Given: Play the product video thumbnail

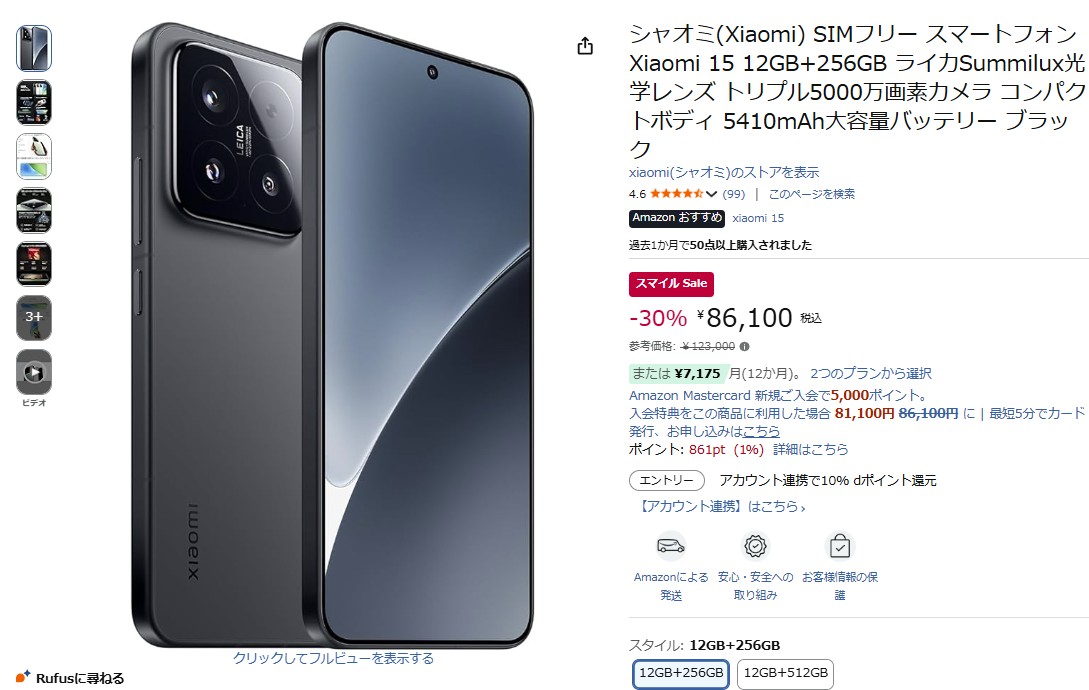Looking at the screenshot, I should click(34, 372).
